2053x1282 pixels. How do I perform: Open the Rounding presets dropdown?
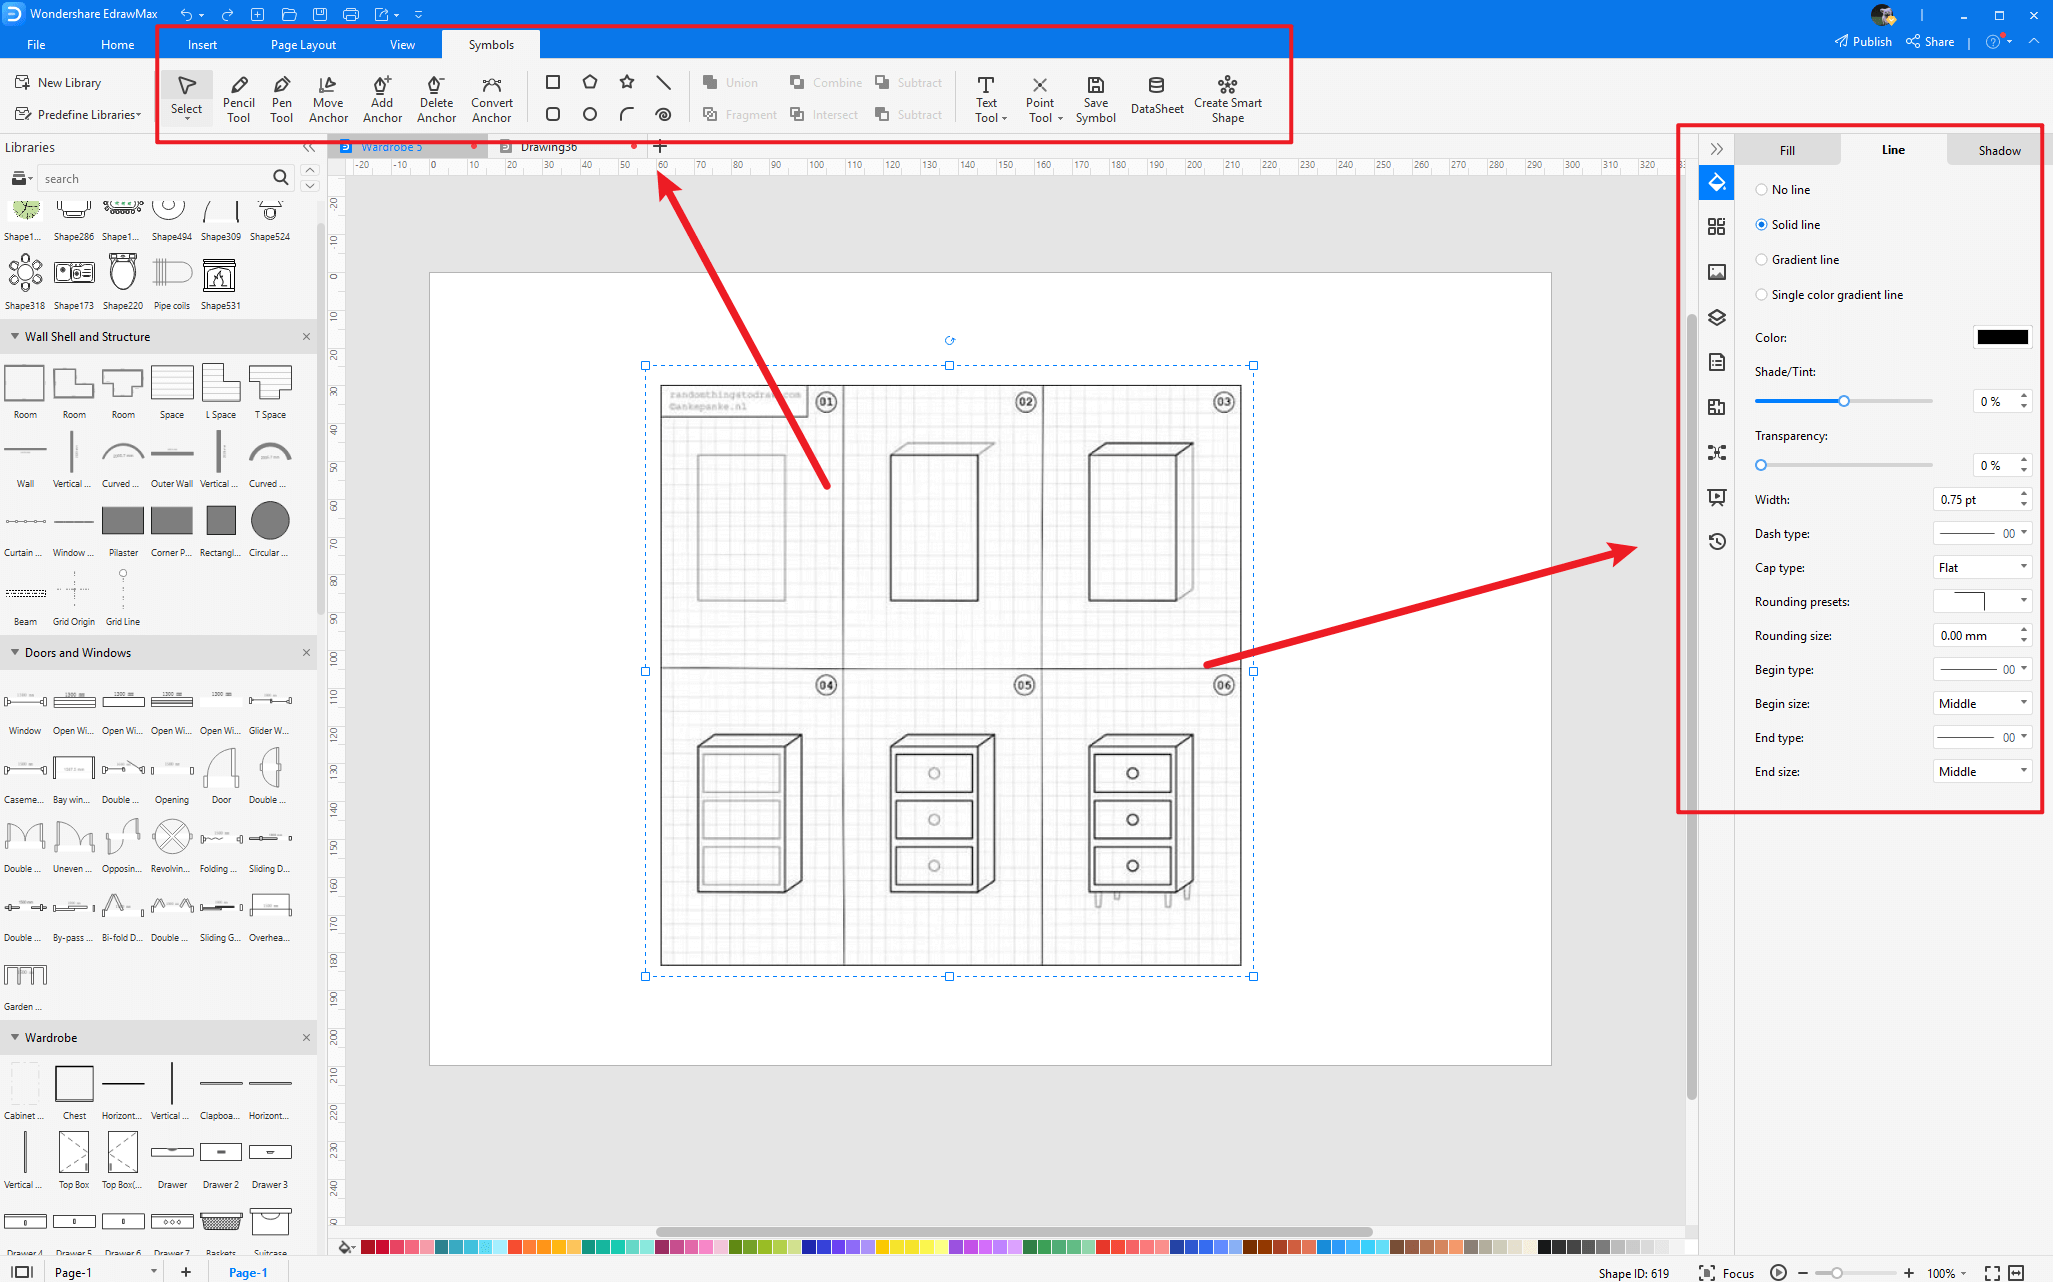[1982, 602]
